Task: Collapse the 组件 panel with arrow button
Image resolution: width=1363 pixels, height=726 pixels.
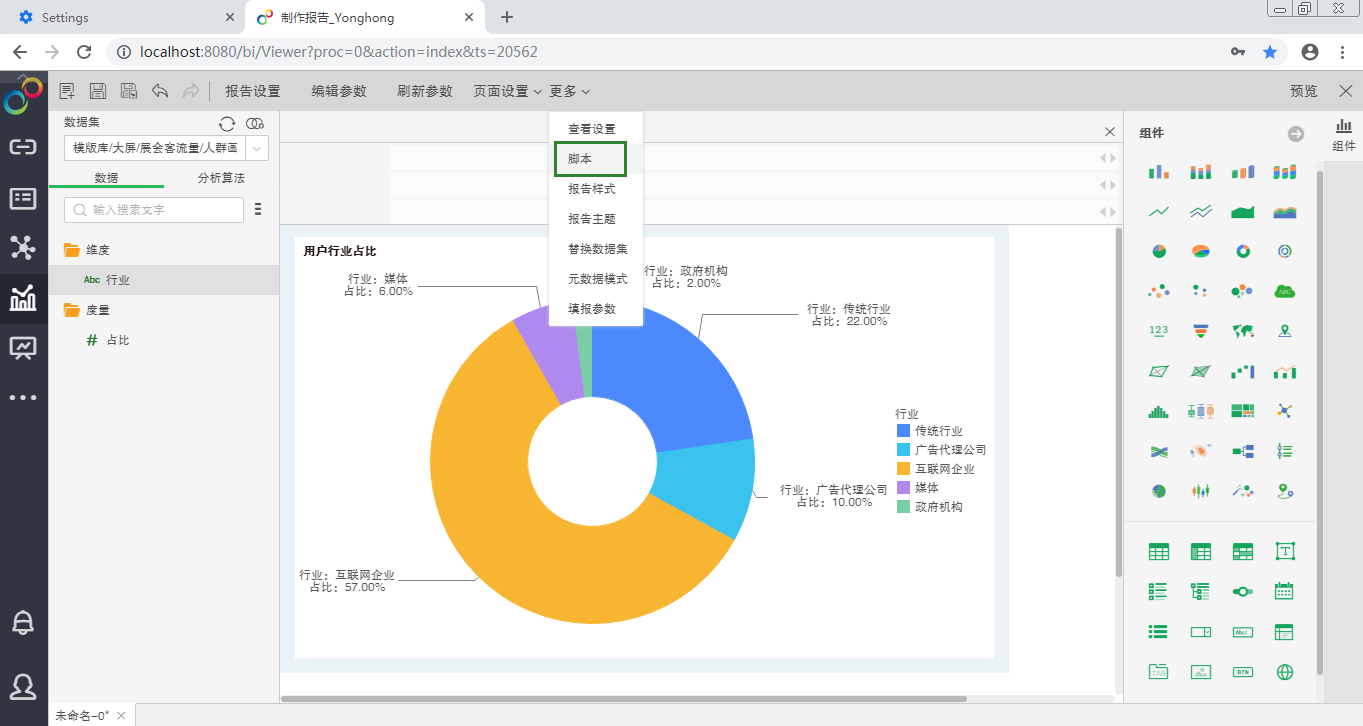Action: pyautogui.click(x=1295, y=134)
